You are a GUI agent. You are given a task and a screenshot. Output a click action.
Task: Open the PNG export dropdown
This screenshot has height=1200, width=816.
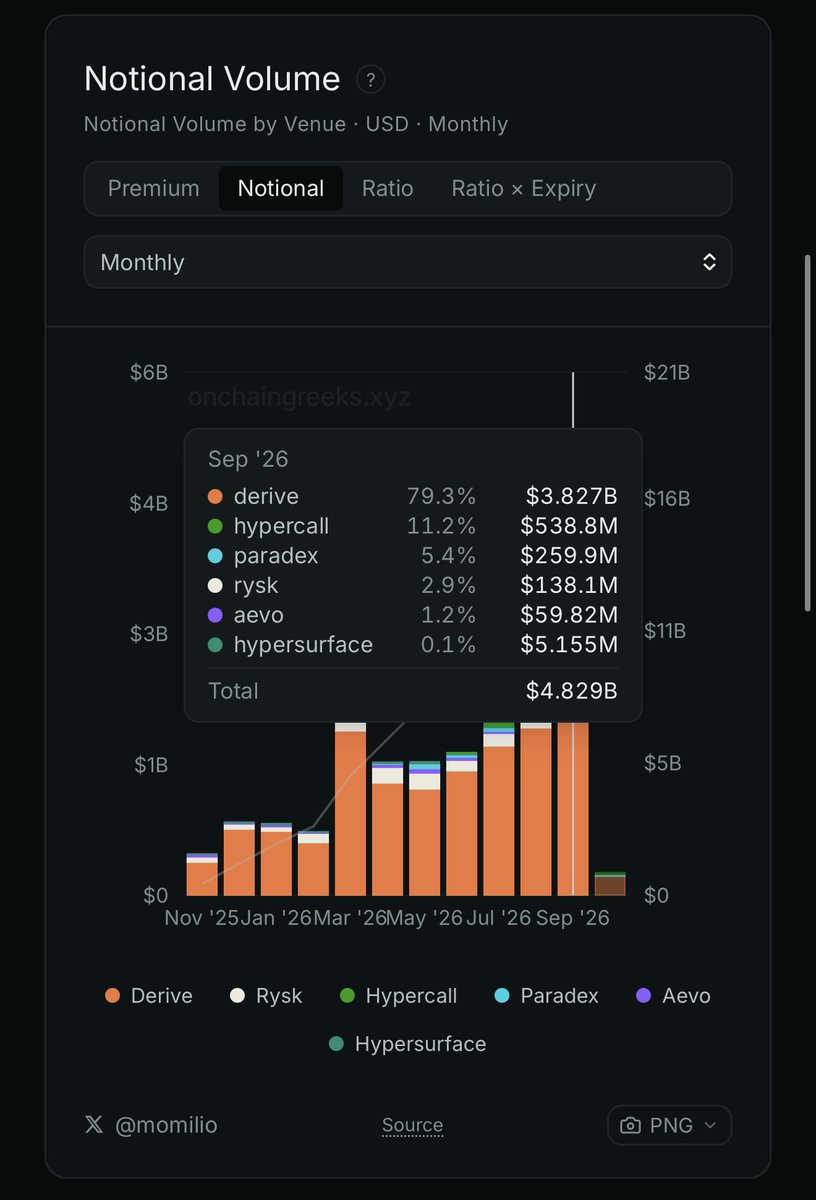click(x=669, y=1125)
